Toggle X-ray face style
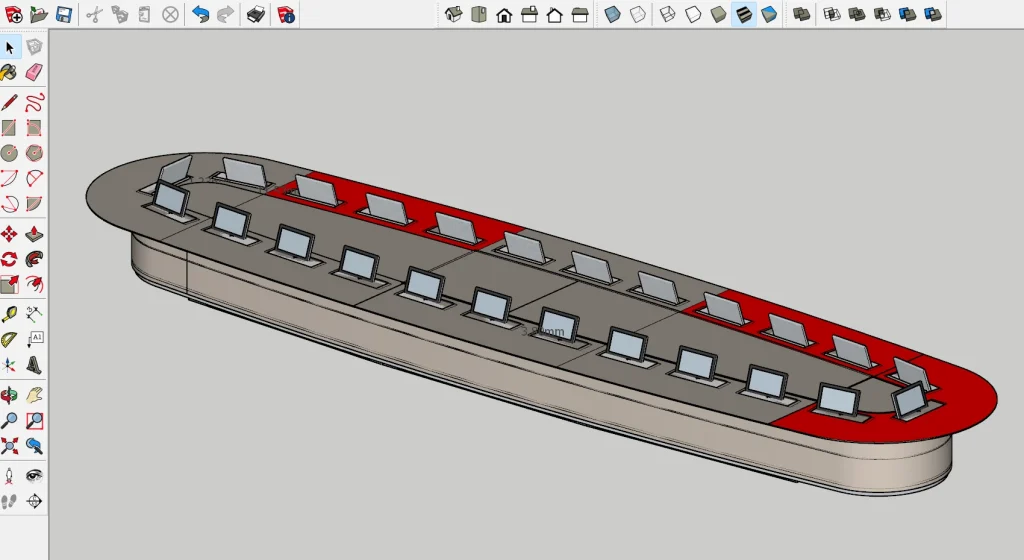 613,14
